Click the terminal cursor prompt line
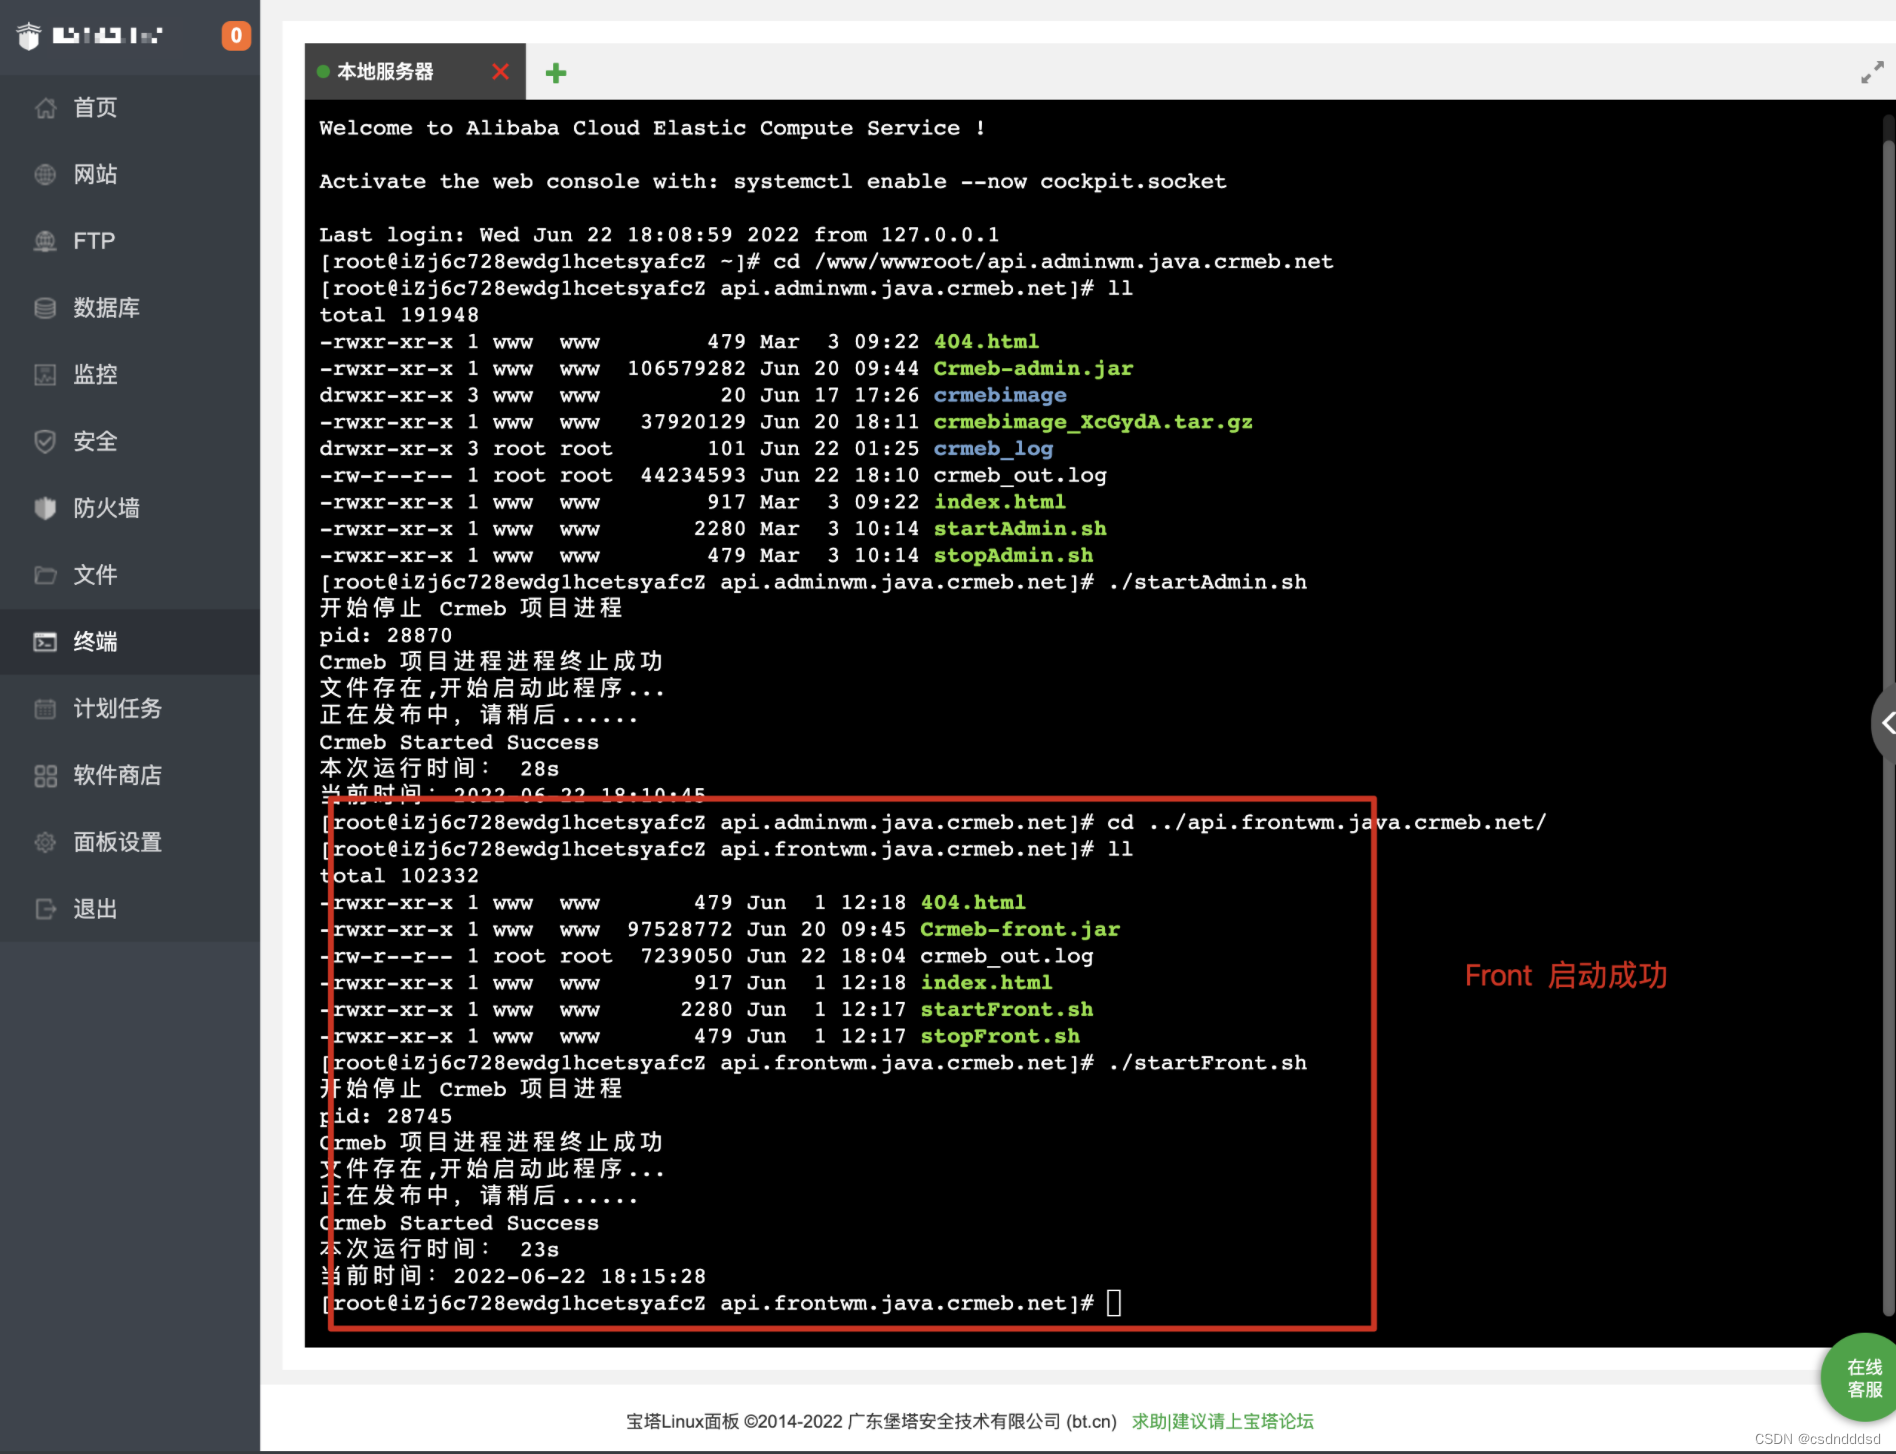This screenshot has height=1454, width=1896. coord(720,1303)
